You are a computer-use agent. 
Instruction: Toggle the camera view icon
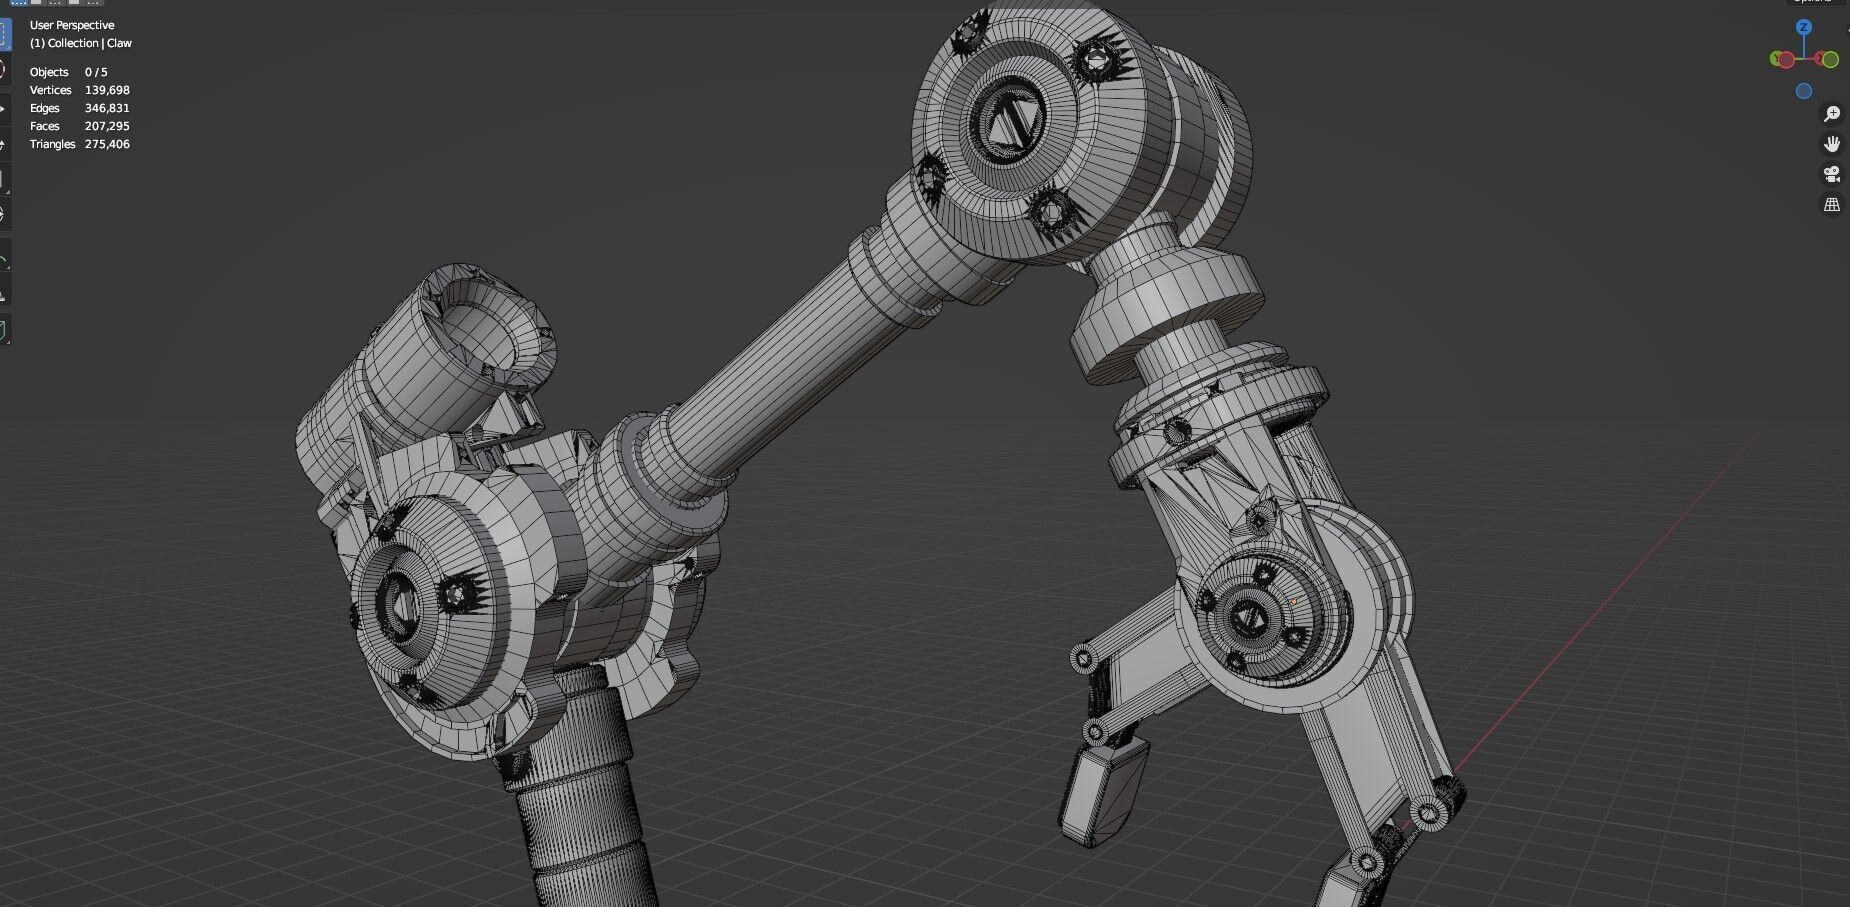point(1831,174)
